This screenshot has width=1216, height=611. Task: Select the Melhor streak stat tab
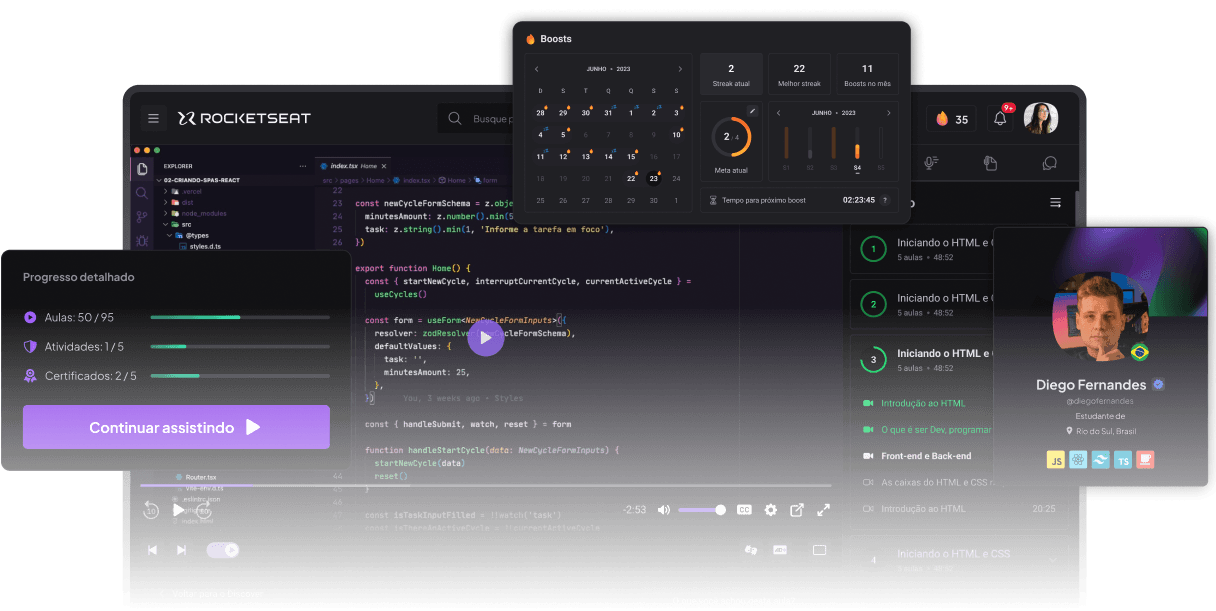(x=799, y=75)
